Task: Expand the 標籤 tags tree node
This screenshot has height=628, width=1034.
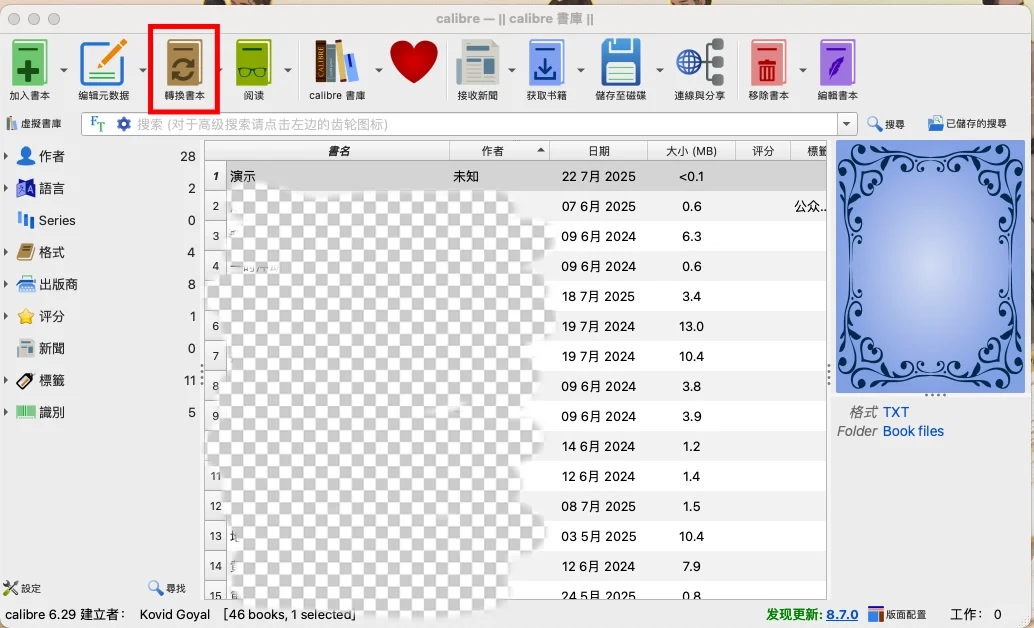Action: tap(6, 381)
